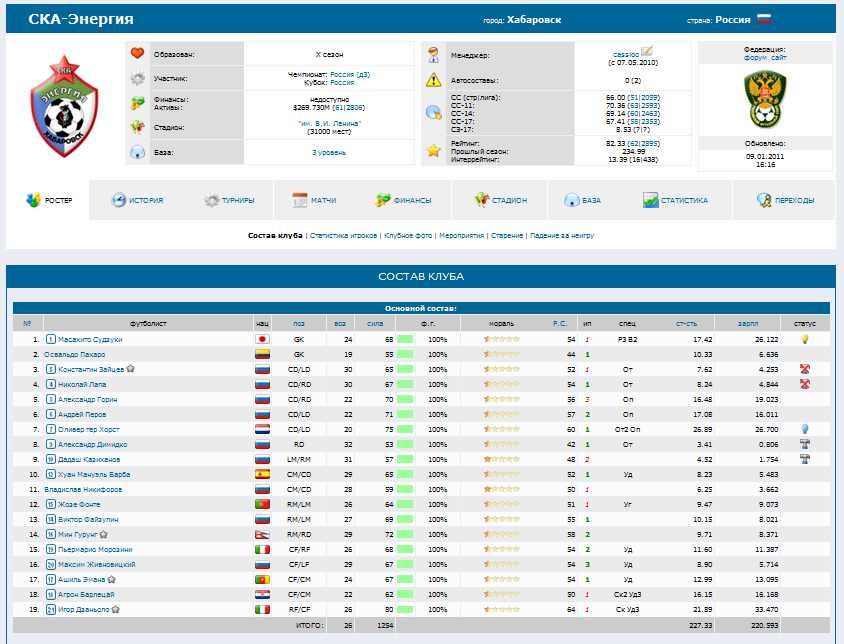The height and width of the screenshot is (644, 844).
Task: Click the yellow lightbulb status icon for Масахито Судзуки
Action: [804, 339]
